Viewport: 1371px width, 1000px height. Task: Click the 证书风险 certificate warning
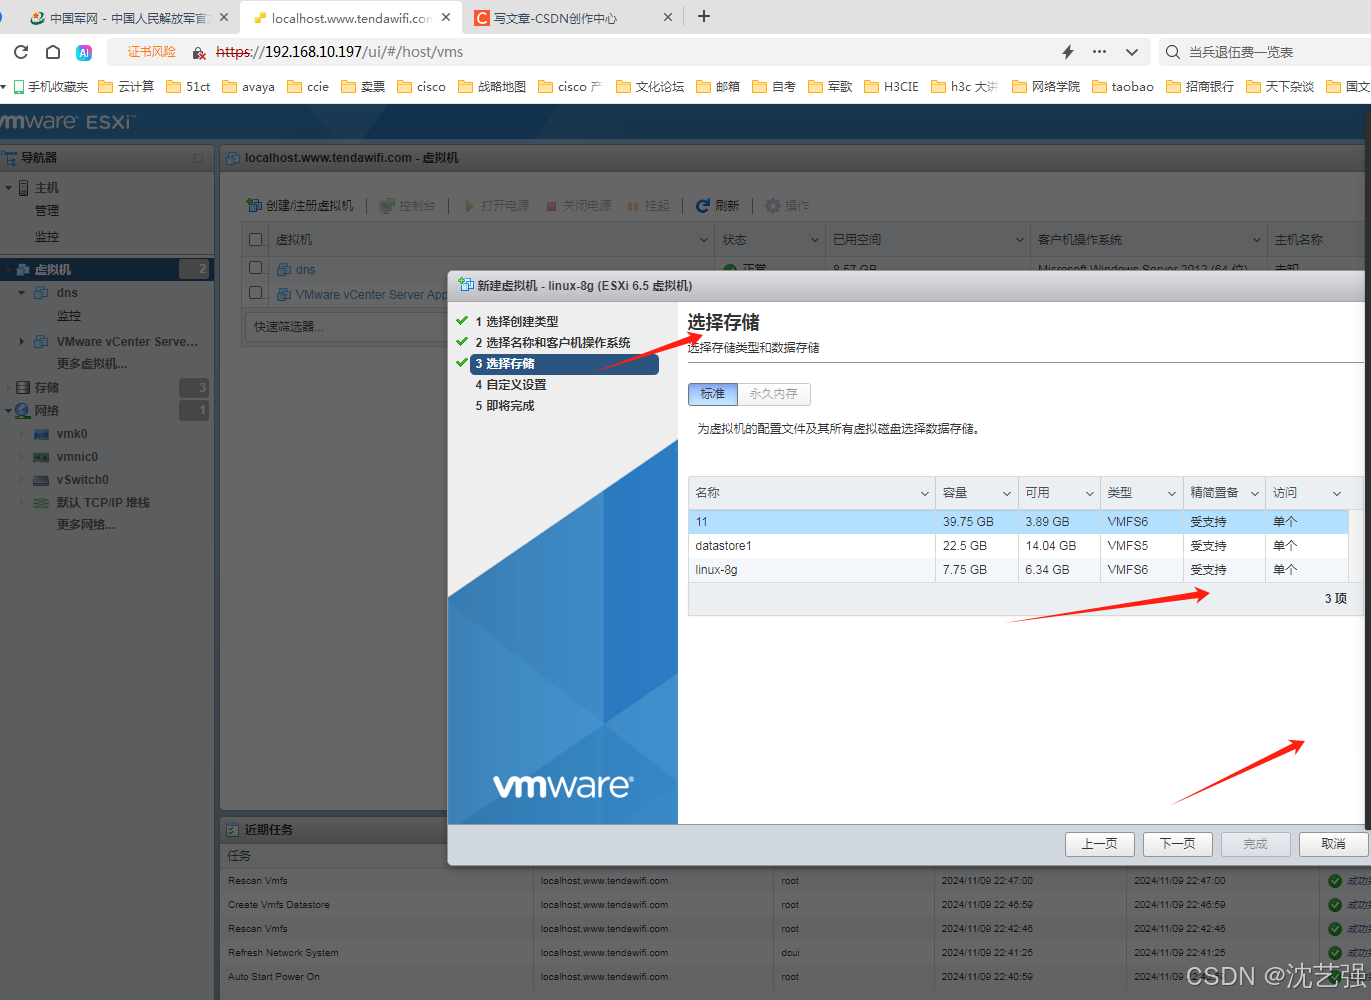pos(151,52)
